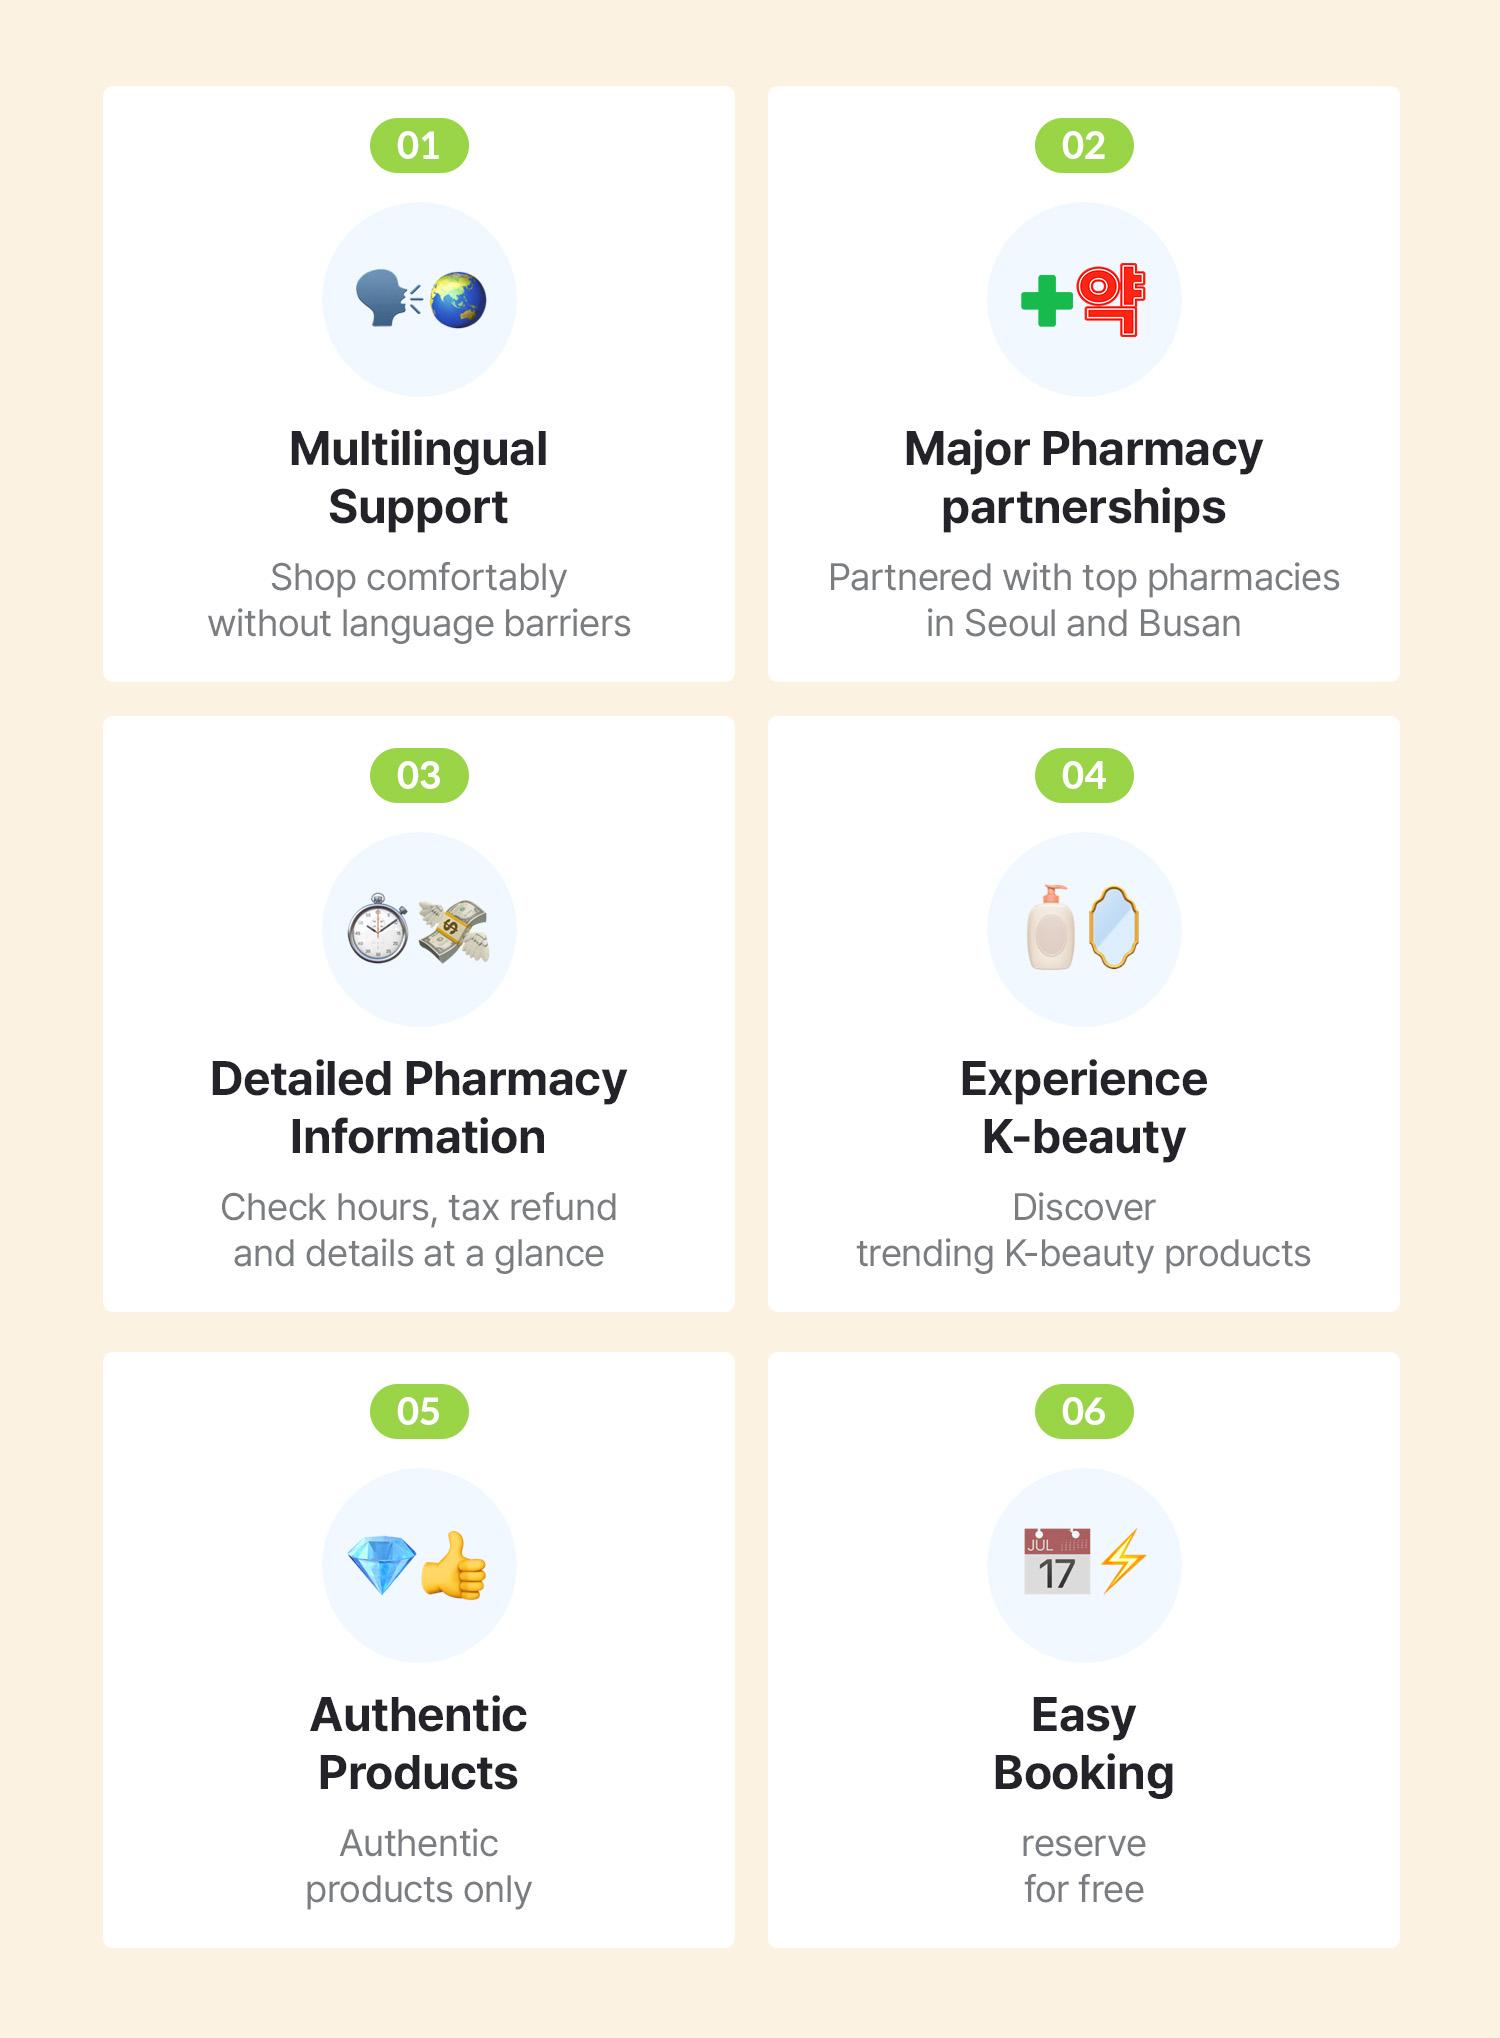Screen dimensions: 1500x2038
Task: Click the lotion bottle and mirror icon
Action: 1083,930
